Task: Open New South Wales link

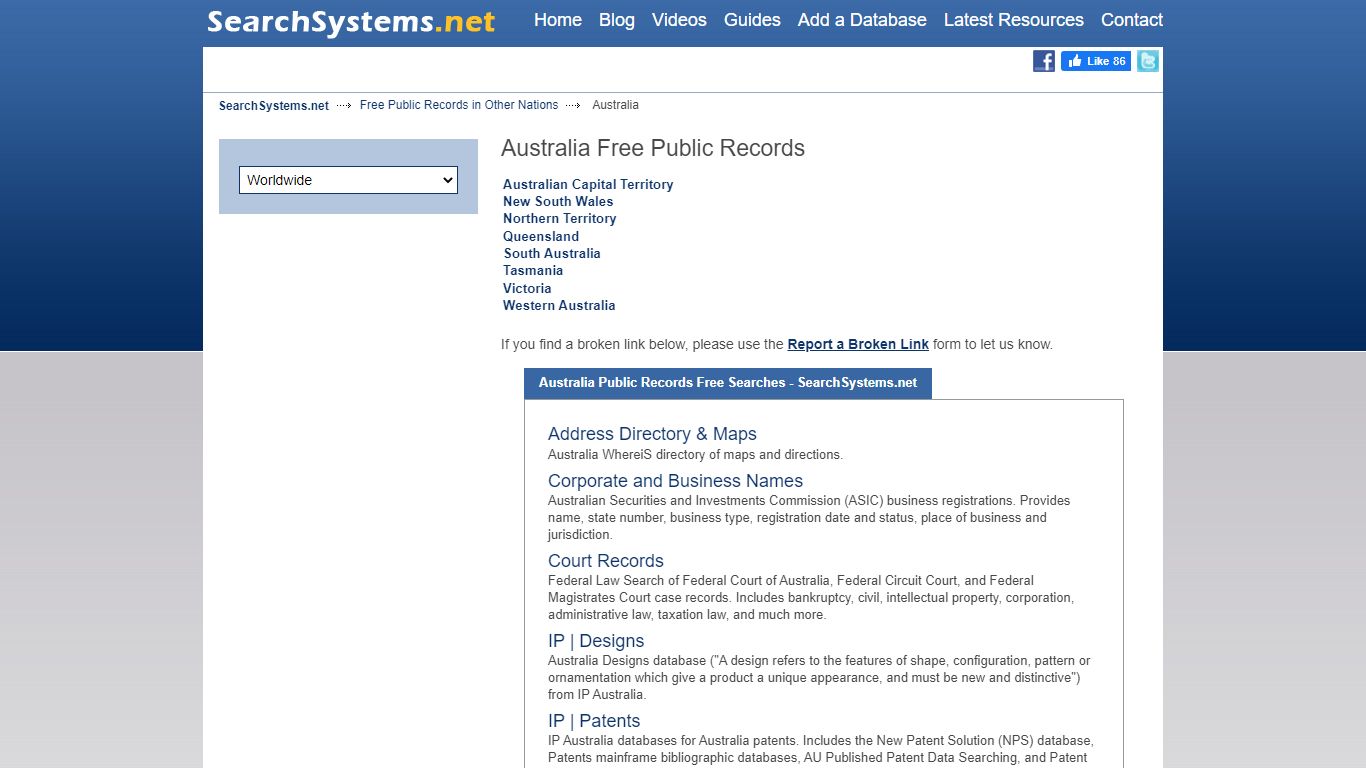Action: tap(558, 201)
